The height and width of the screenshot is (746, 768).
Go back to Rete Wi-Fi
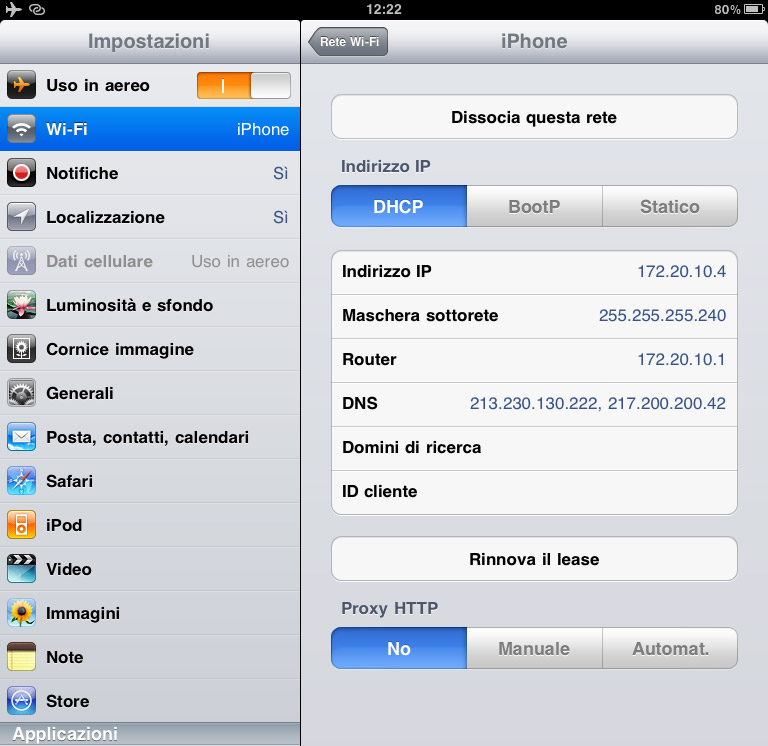click(348, 42)
